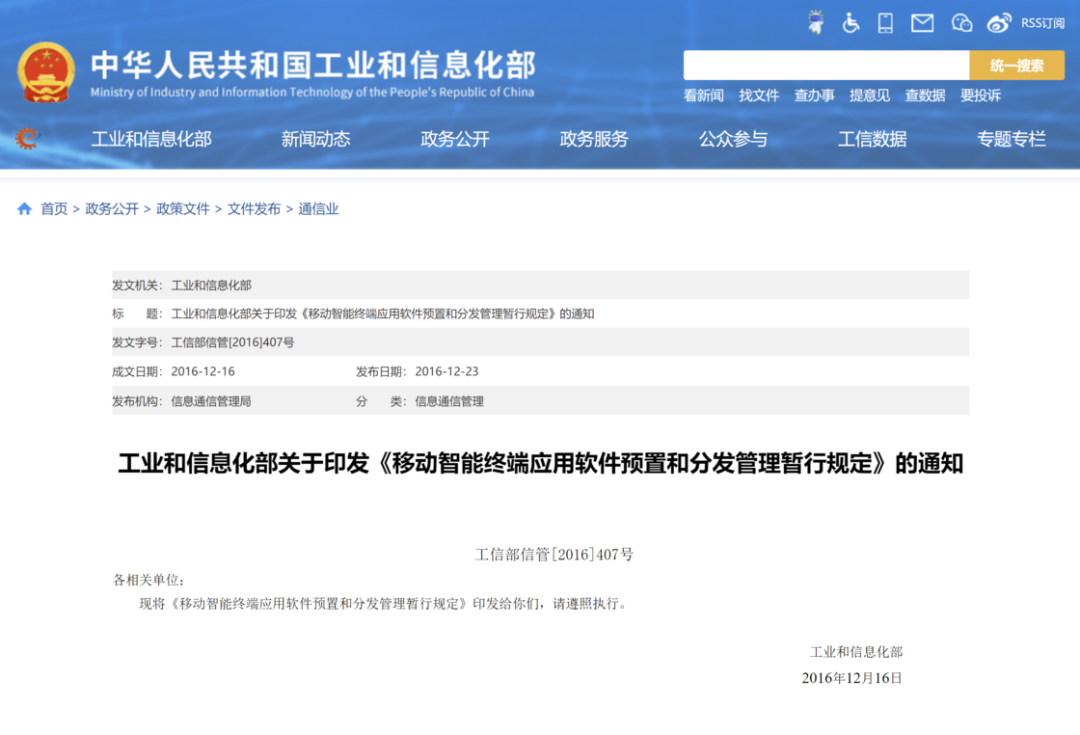The image size is (1080, 735).
Task: Click the centered 工信部信管[2016]407号 line
Action: [554, 555]
